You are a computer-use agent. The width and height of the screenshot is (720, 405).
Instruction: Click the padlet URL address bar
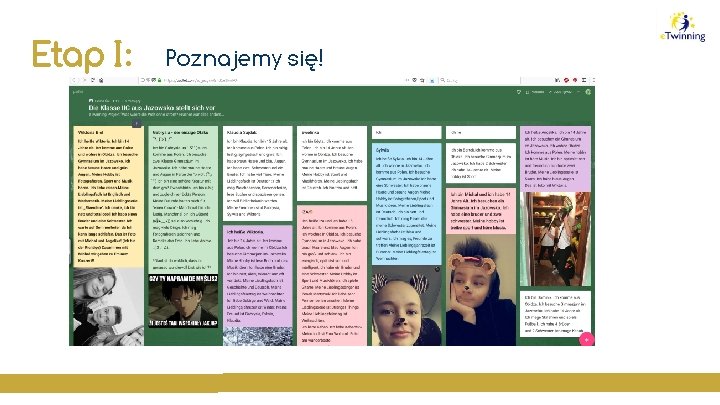click(x=271, y=80)
